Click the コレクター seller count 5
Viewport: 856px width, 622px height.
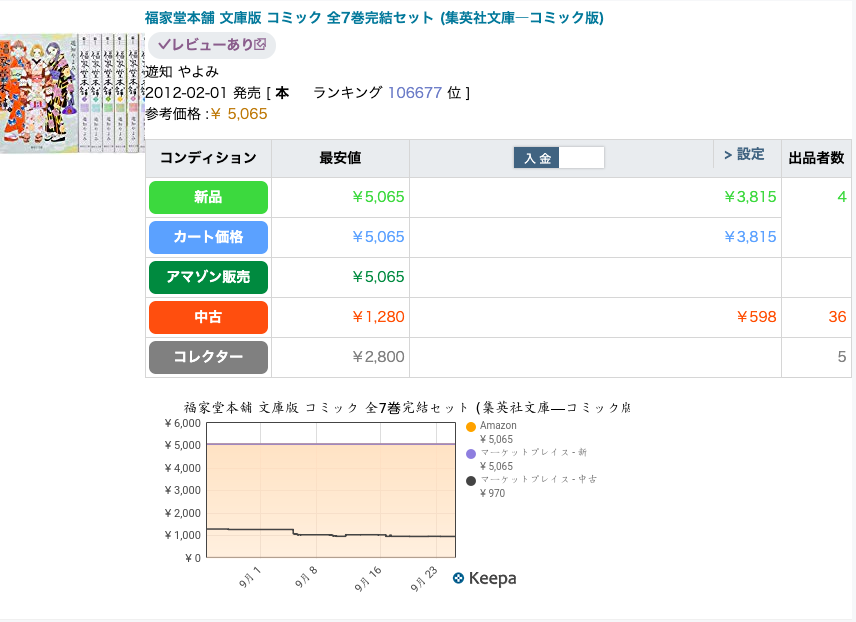coord(842,357)
